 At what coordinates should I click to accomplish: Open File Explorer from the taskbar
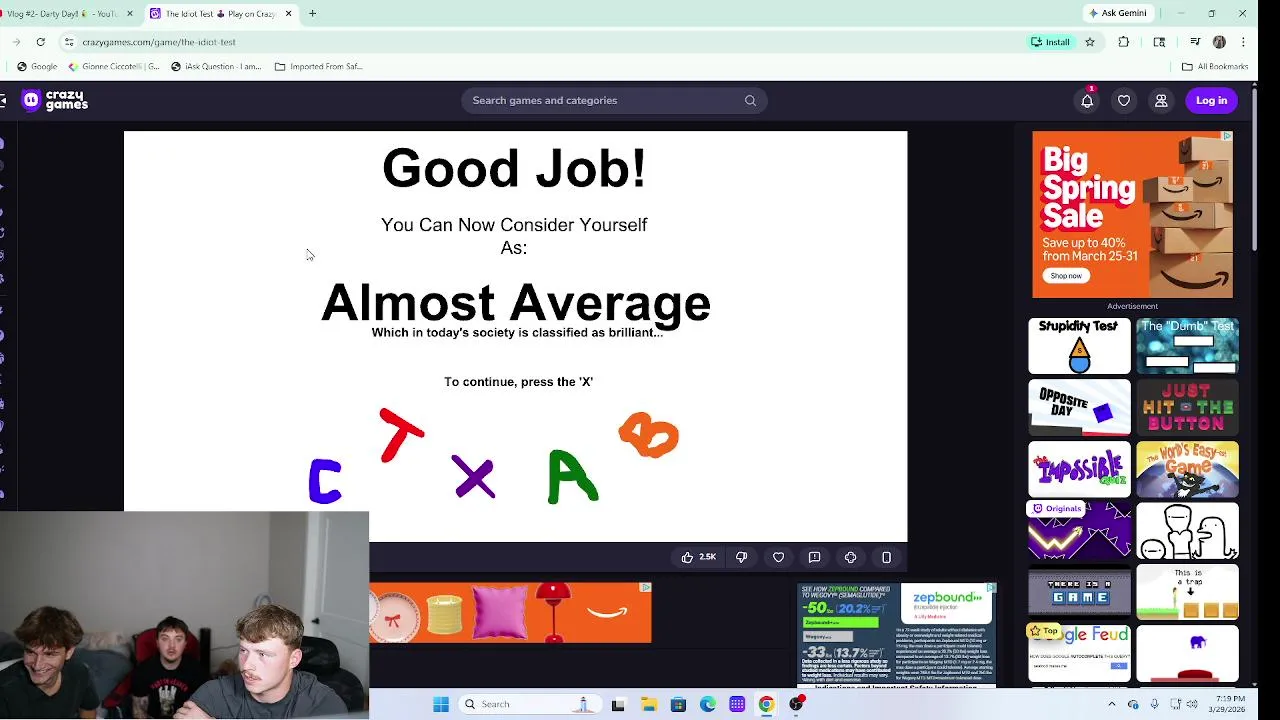coord(648,704)
